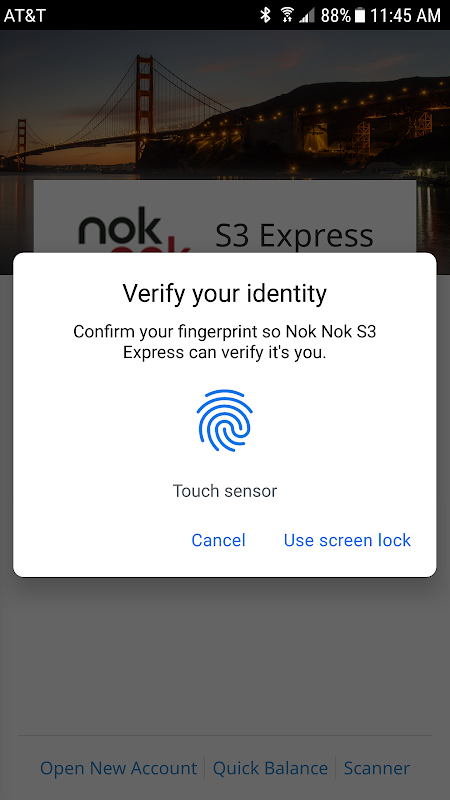Viewport: 450px width, 800px height.
Task: Tap the Bluetooth status bar icon
Action: 265,15
